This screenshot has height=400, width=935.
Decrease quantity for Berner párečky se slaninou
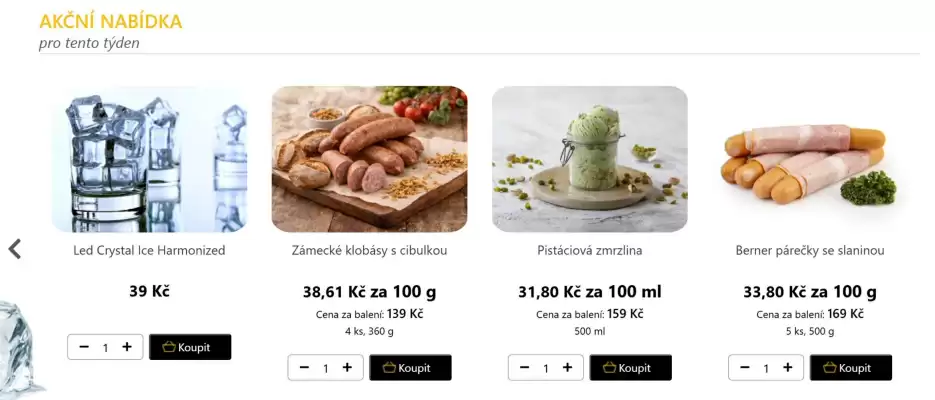[x=745, y=368]
